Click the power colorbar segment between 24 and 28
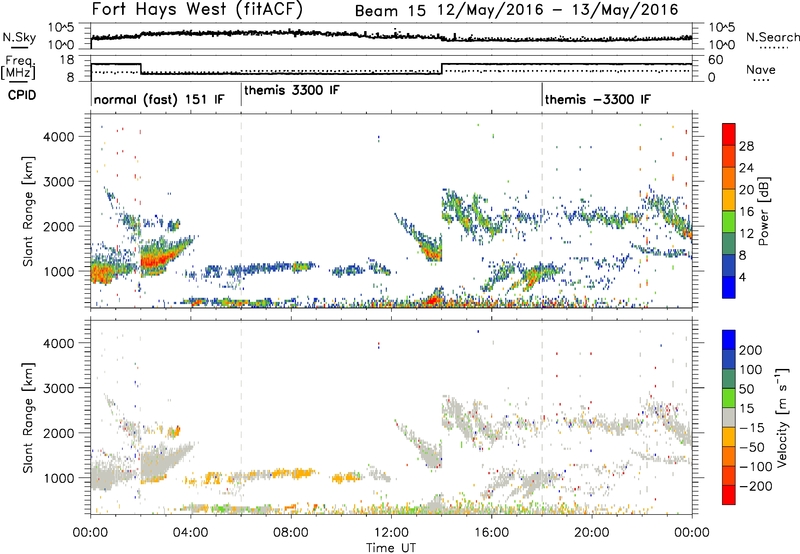The image size is (800, 554). (x=729, y=156)
